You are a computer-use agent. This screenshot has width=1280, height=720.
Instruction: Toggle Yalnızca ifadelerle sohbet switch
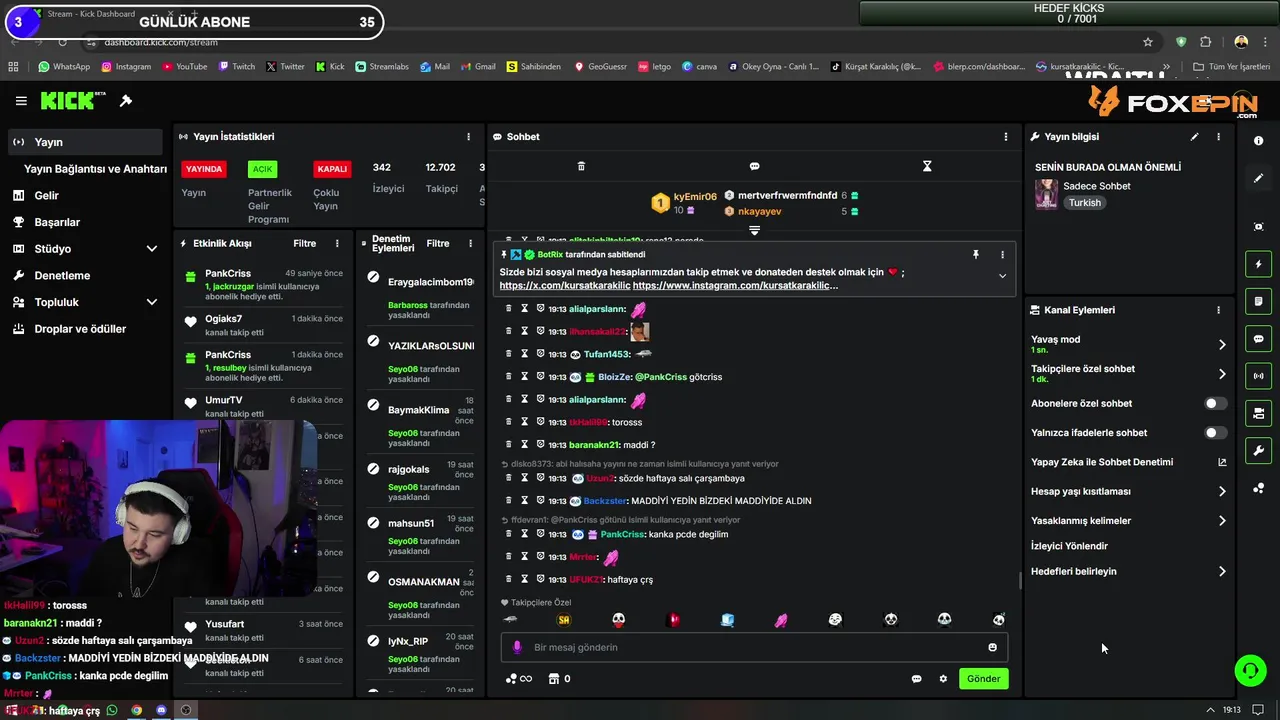1215,433
